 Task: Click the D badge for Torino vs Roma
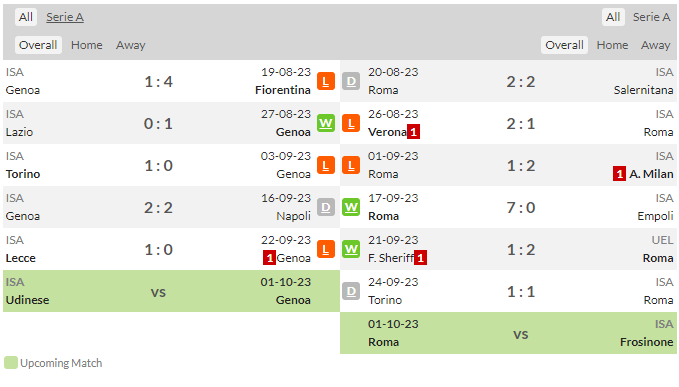pos(351,291)
